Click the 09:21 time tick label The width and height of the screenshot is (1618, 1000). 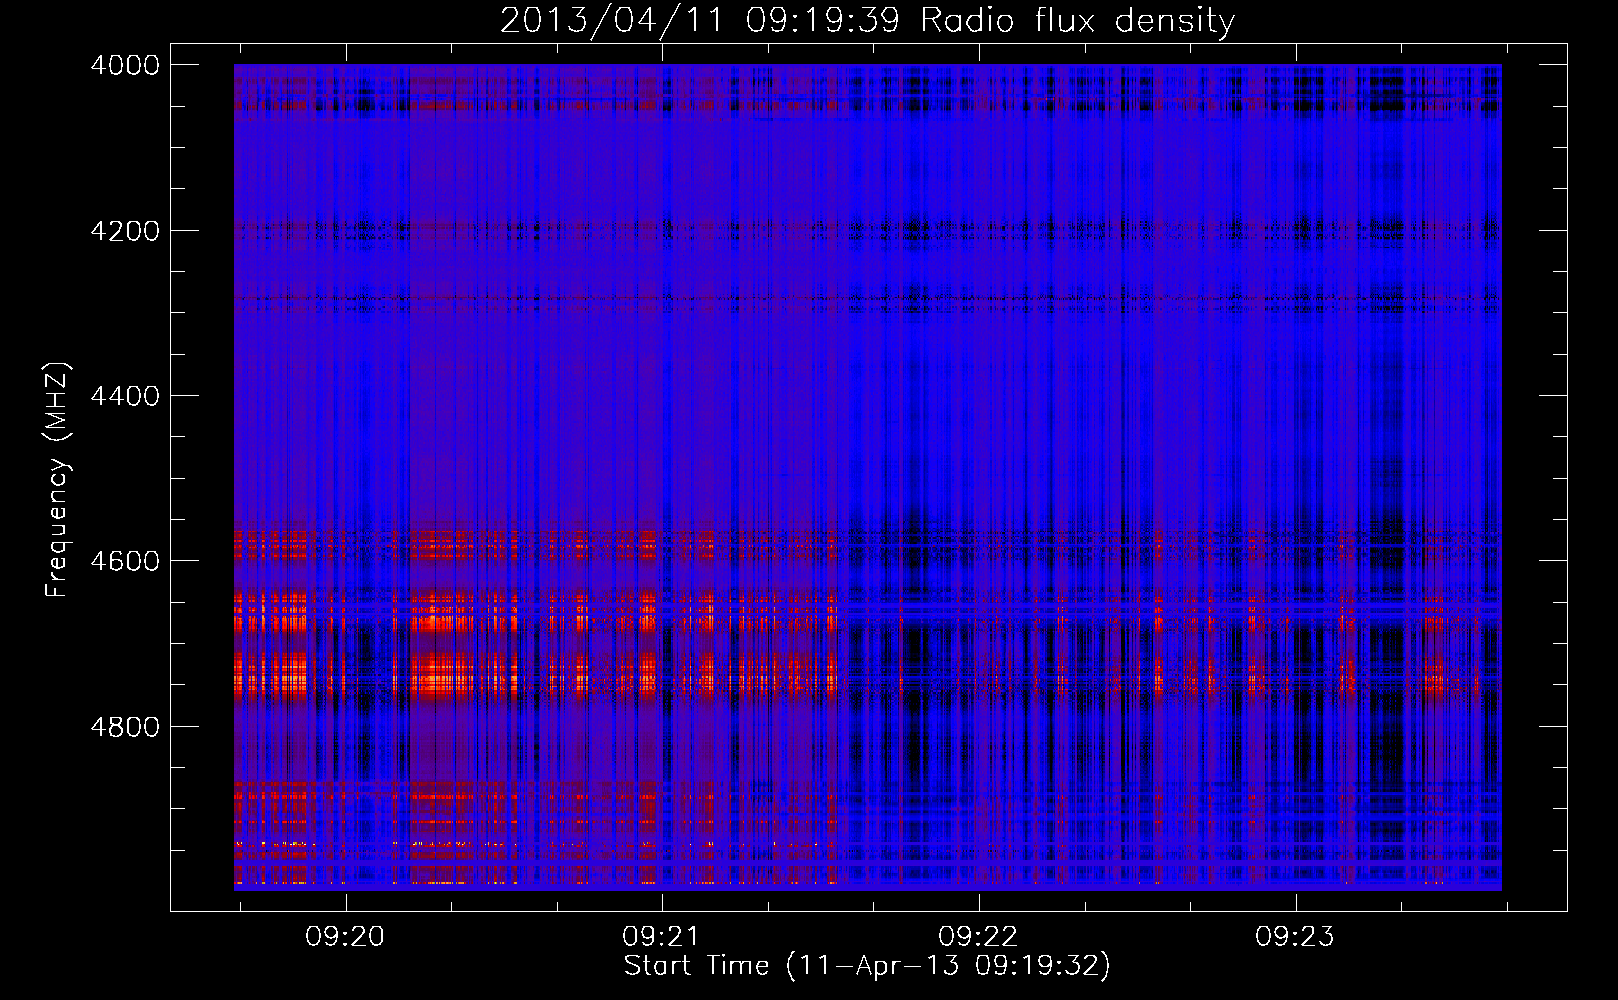click(x=661, y=937)
